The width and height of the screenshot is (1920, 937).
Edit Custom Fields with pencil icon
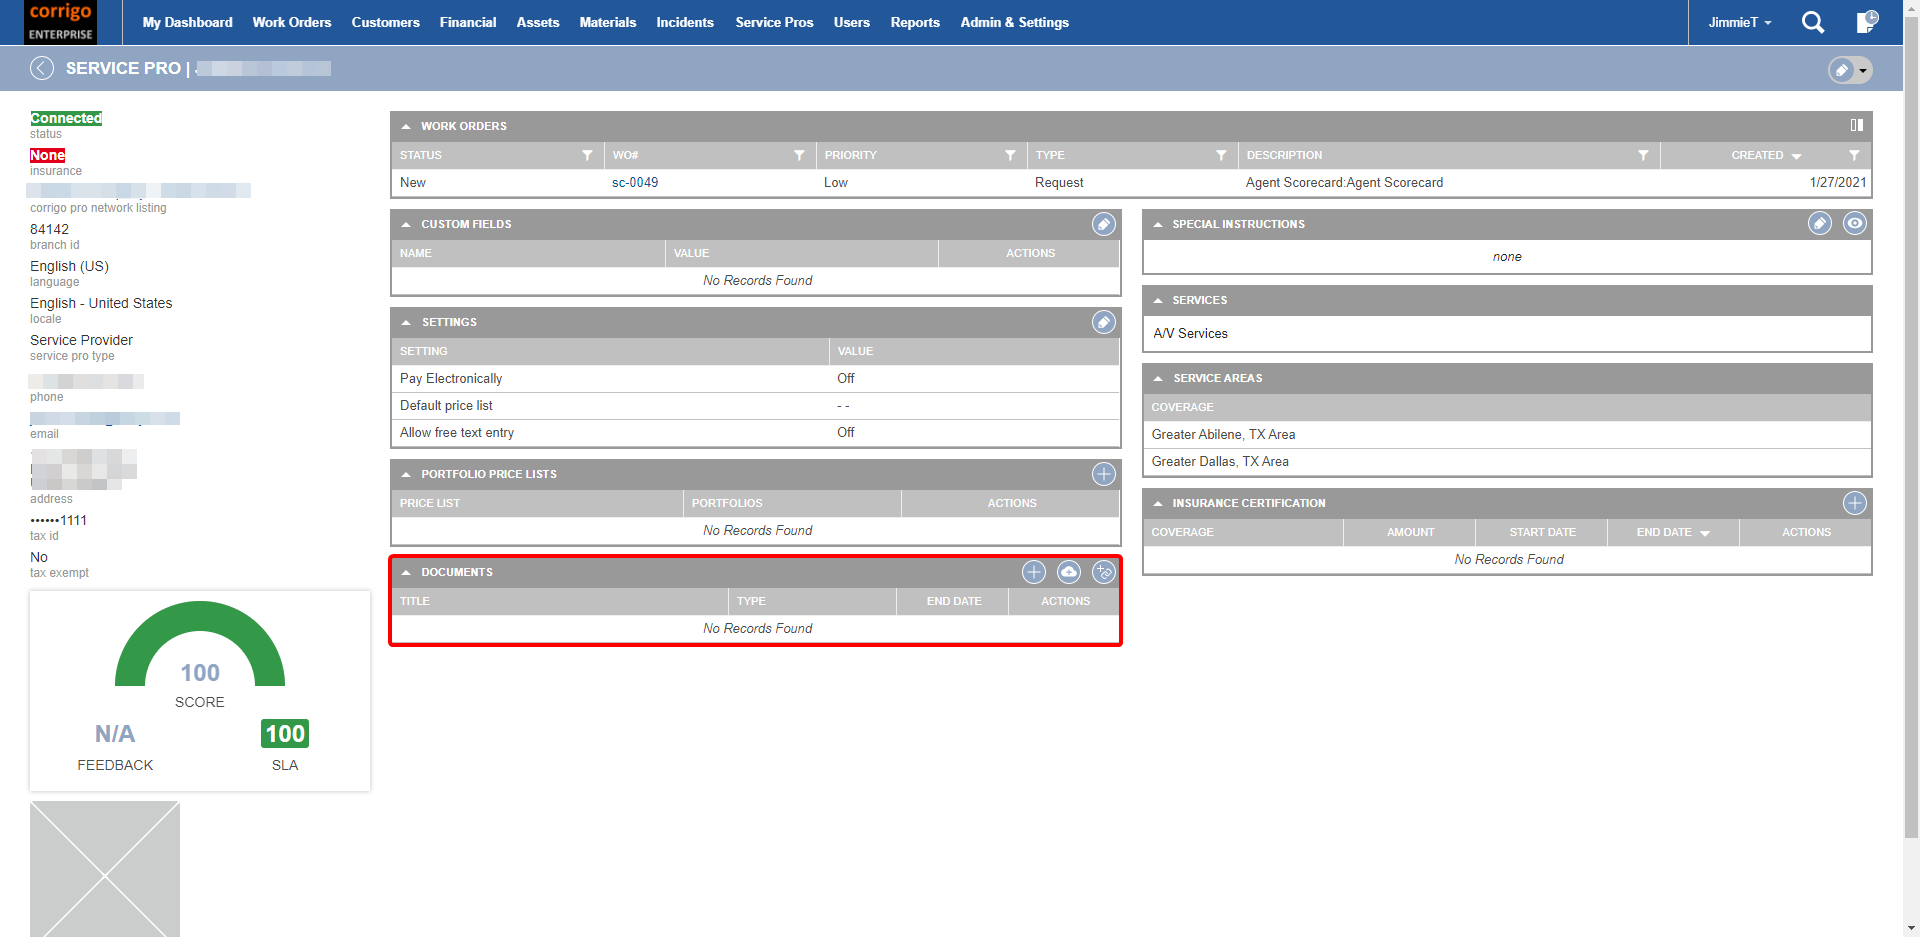[1103, 224]
